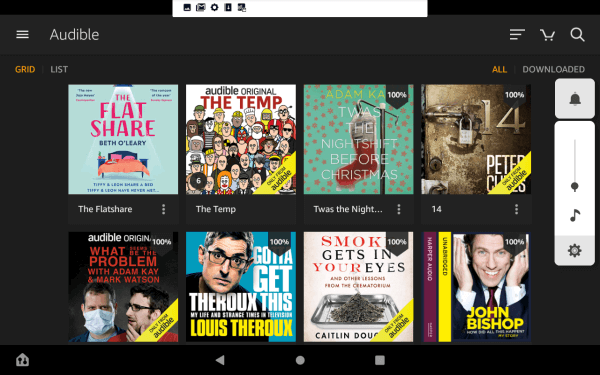Open Twas the Nightshift Before Christmas cover
The height and width of the screenshot is (375, 600).
click(x=359, y=139)
